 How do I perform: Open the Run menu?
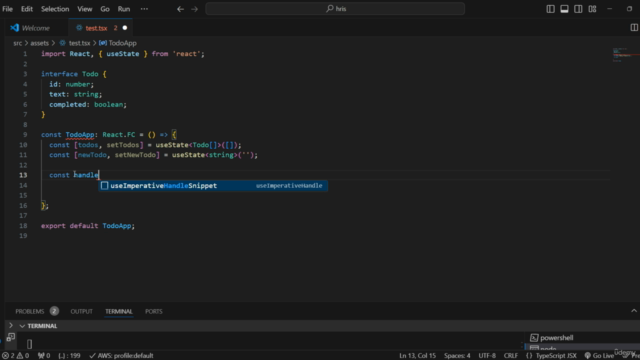click(x=124, y=9)
